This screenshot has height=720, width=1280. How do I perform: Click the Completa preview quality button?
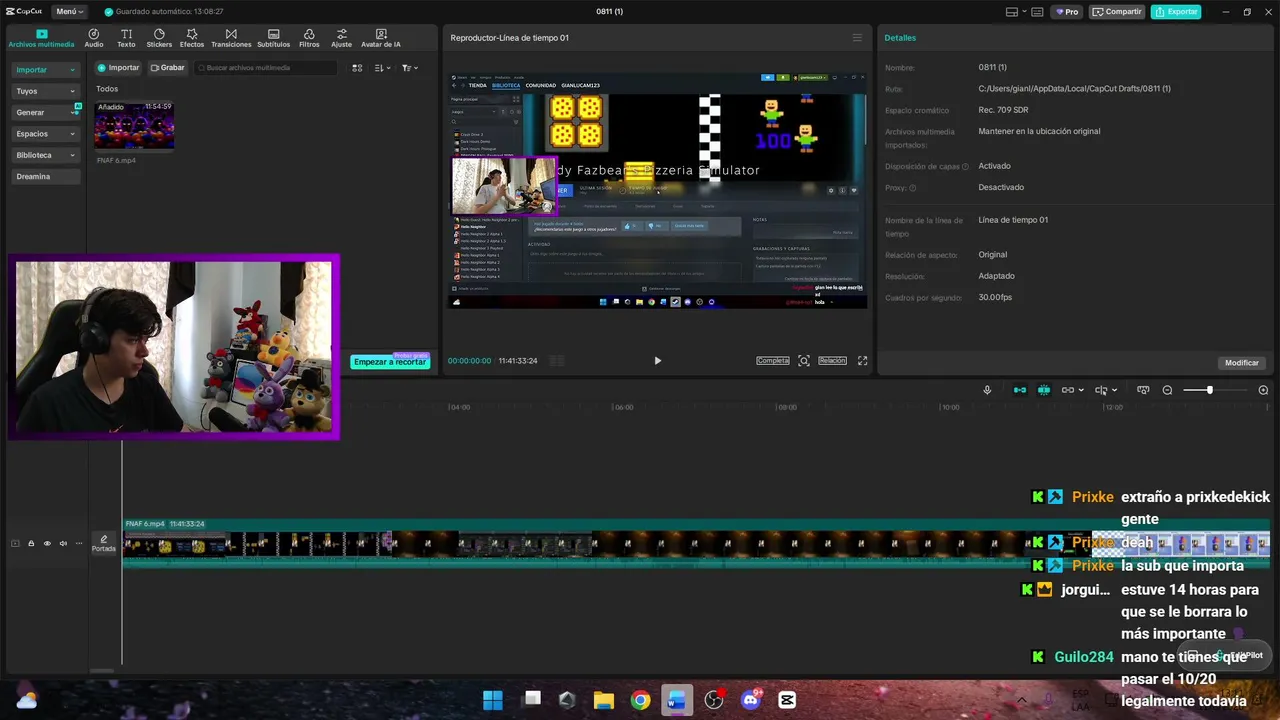click(x=773, y=361)
